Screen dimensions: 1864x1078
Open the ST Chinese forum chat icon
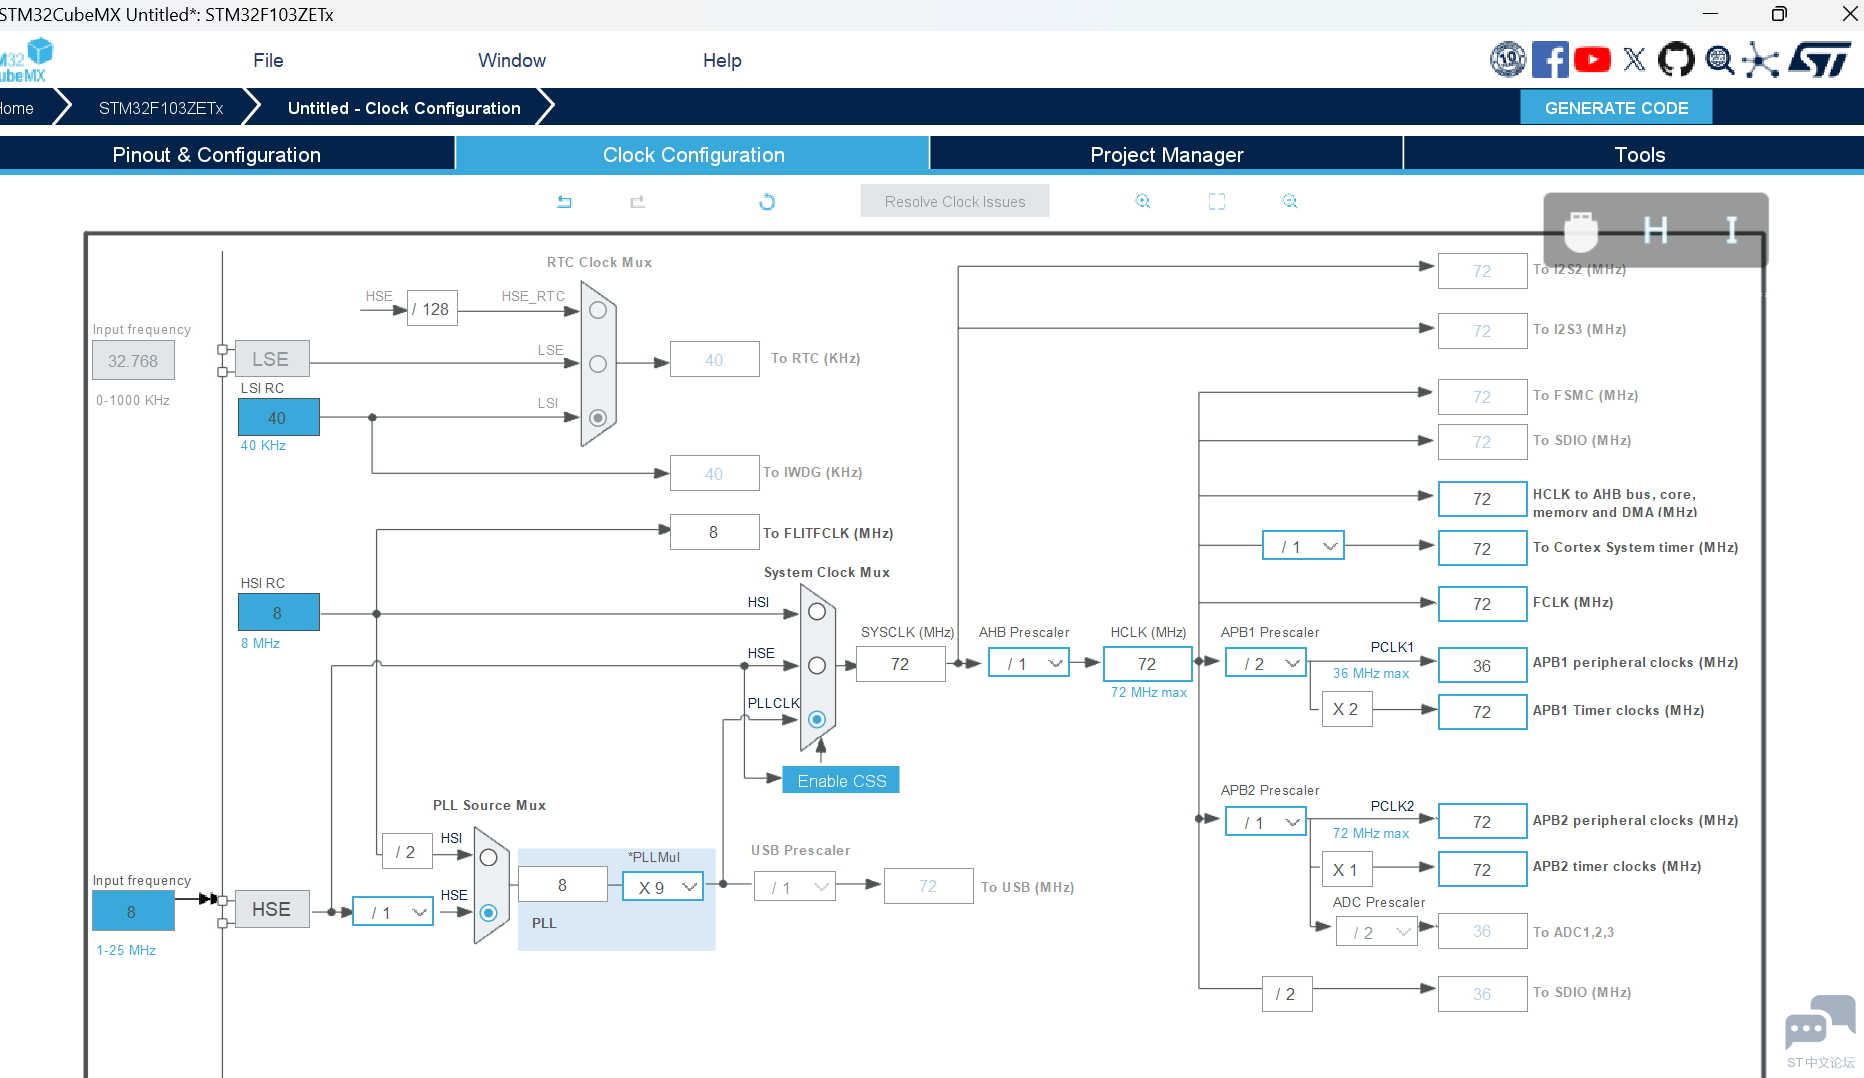click(1820, 1024)
